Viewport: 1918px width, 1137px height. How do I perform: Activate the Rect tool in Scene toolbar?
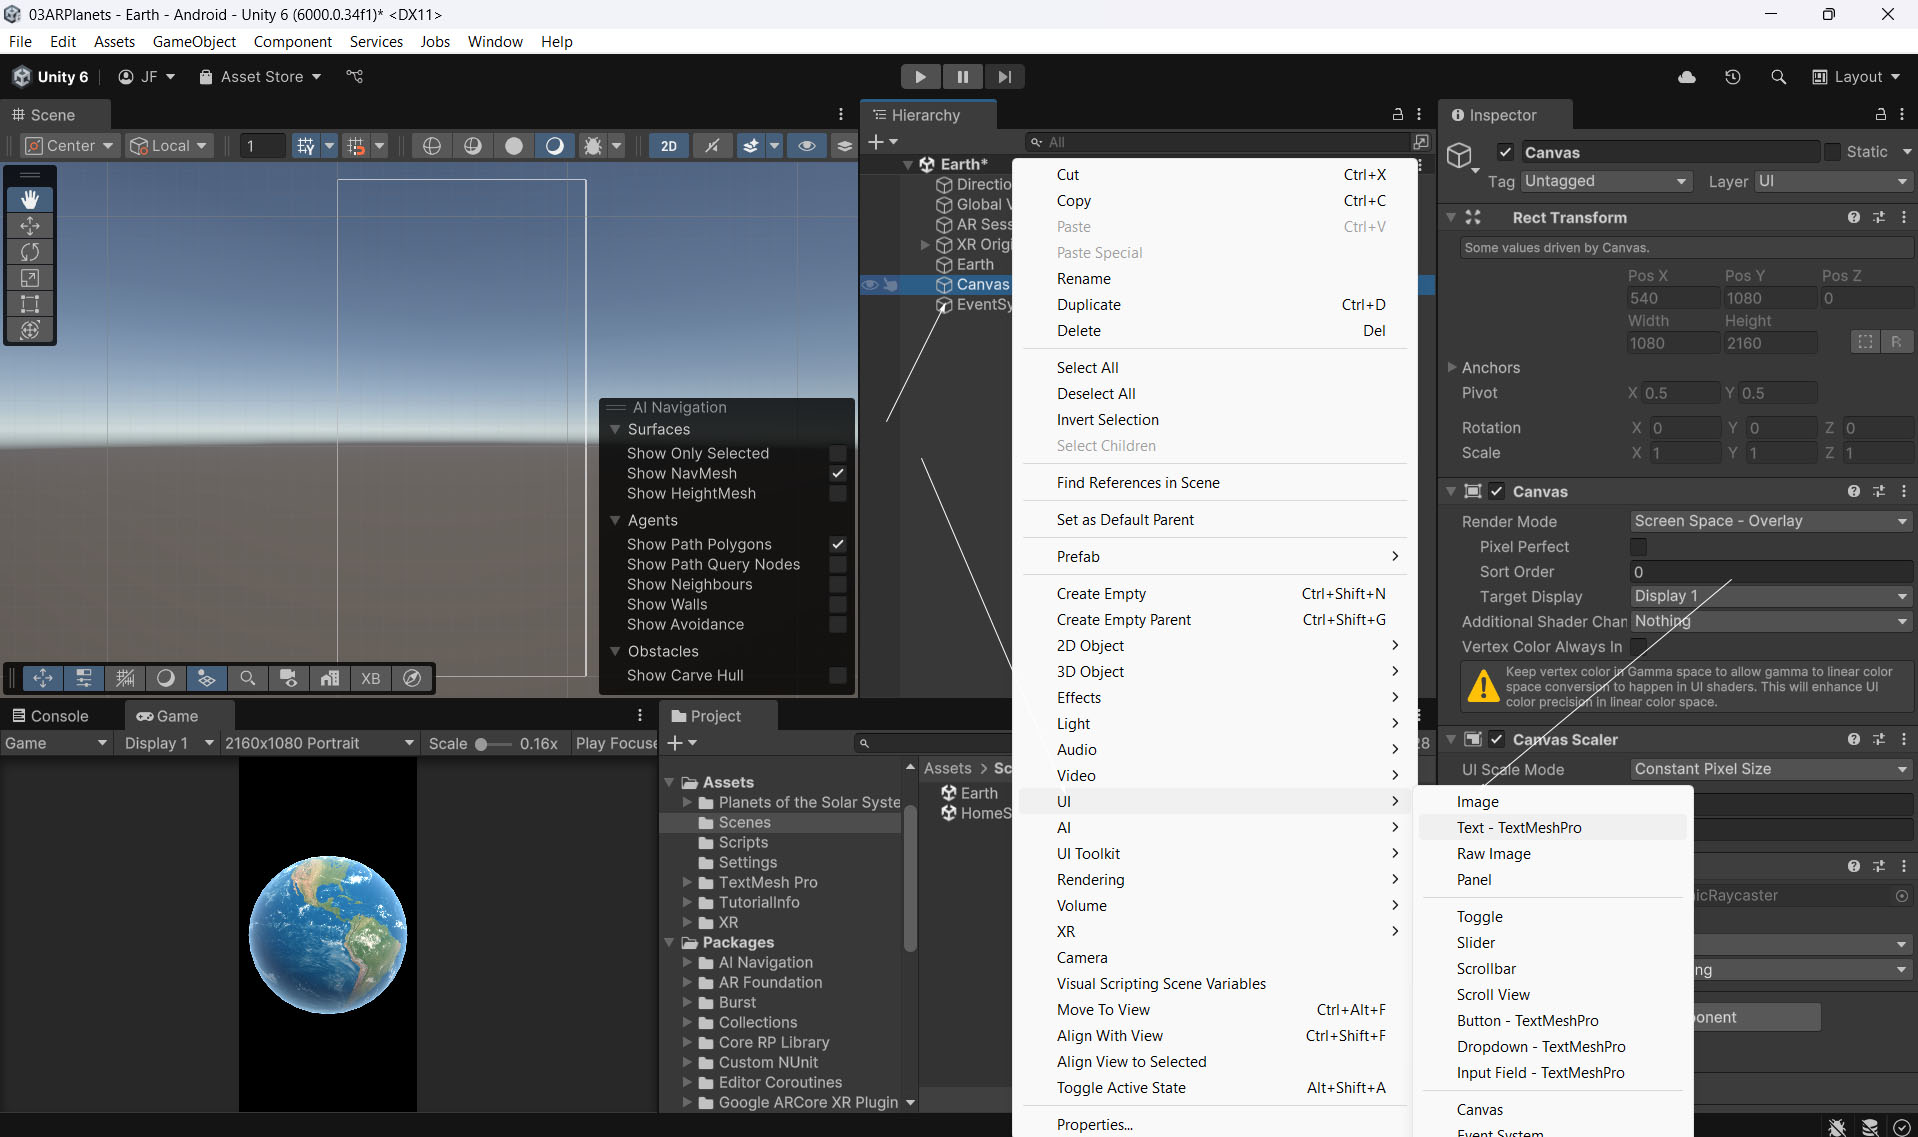(30, 304)
